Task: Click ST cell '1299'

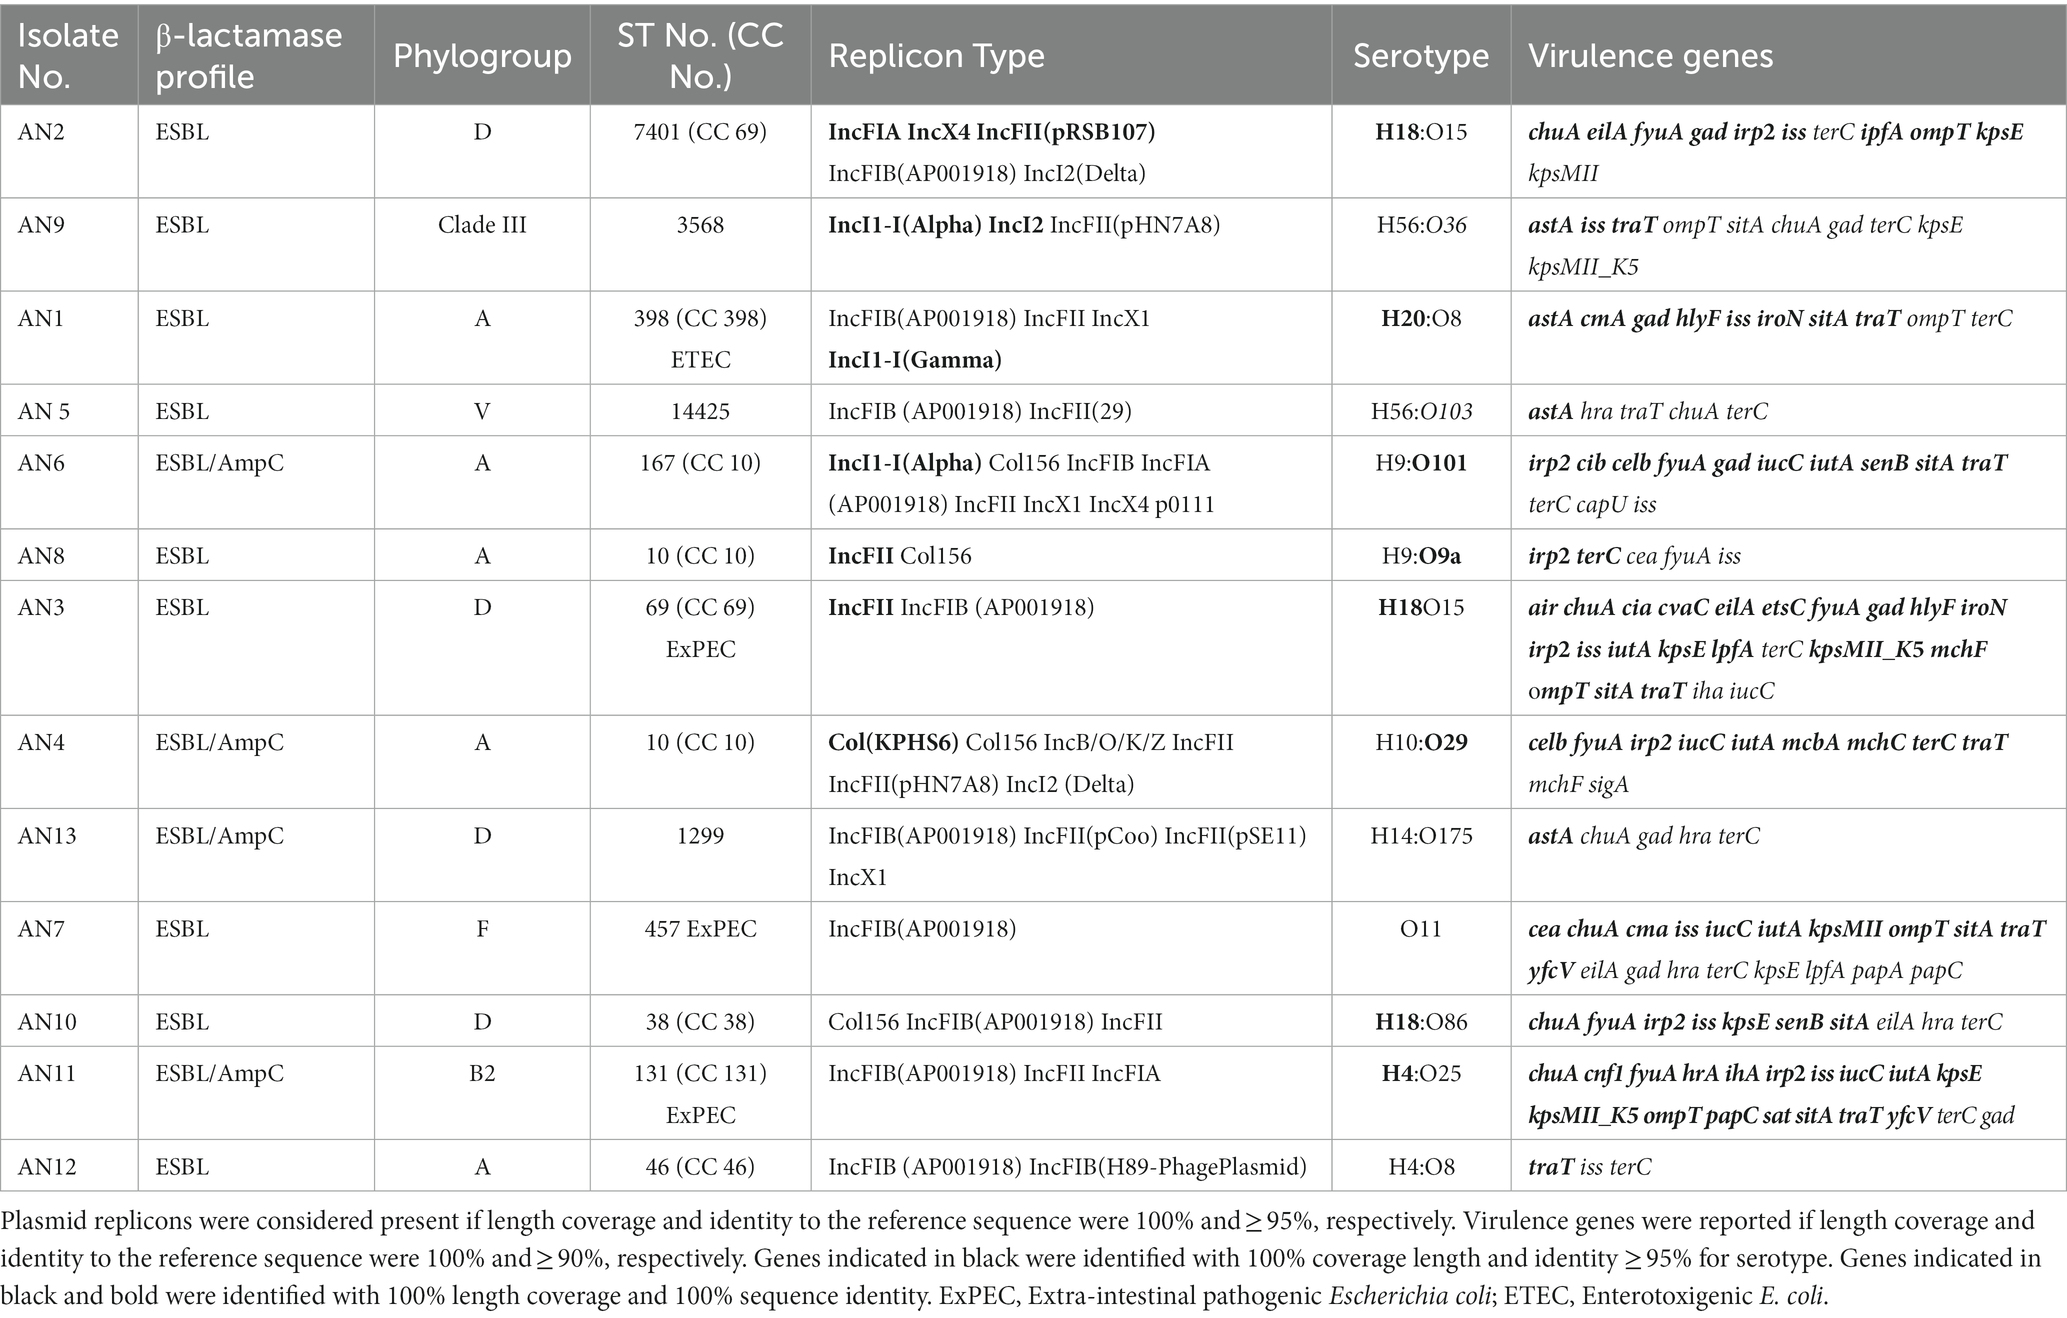Action: coord(700,835)
